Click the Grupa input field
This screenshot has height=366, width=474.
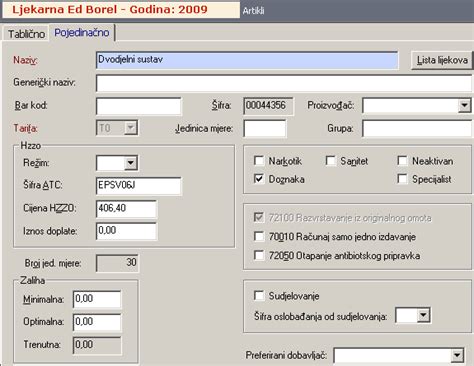coord(417,129)
